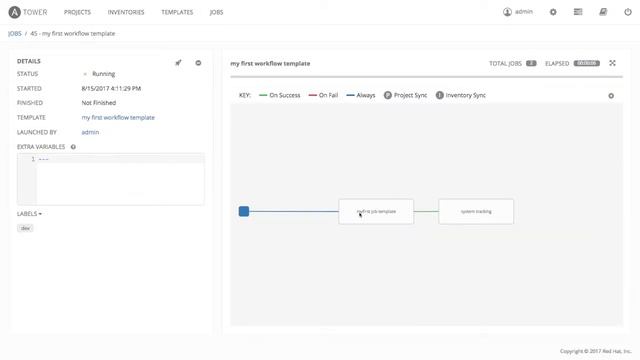The width and height of the screenshot is (640, 360).
Task: Click the Ansible Tower logo
Action: click(28, 12)
